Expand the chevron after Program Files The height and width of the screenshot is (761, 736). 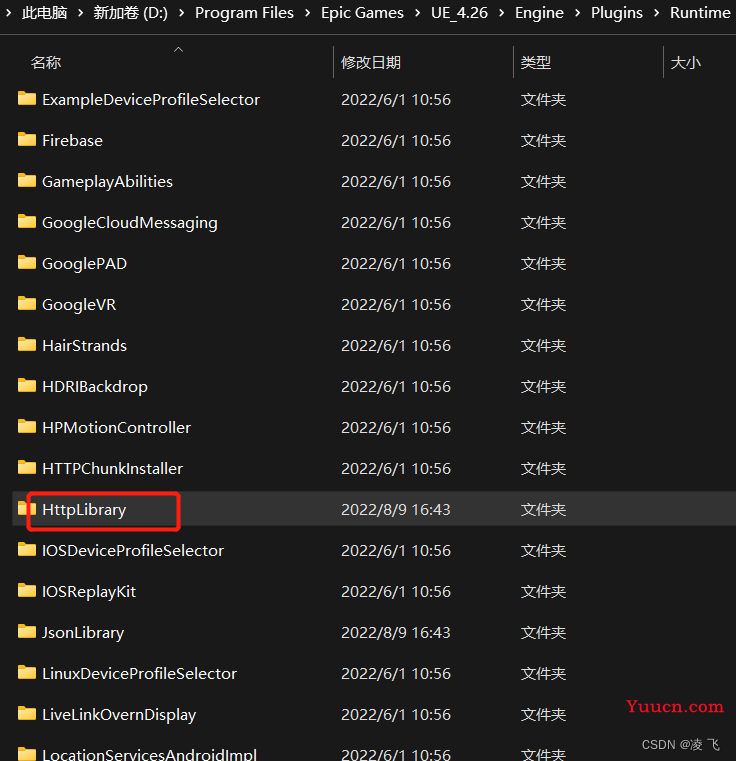[308, 13]
